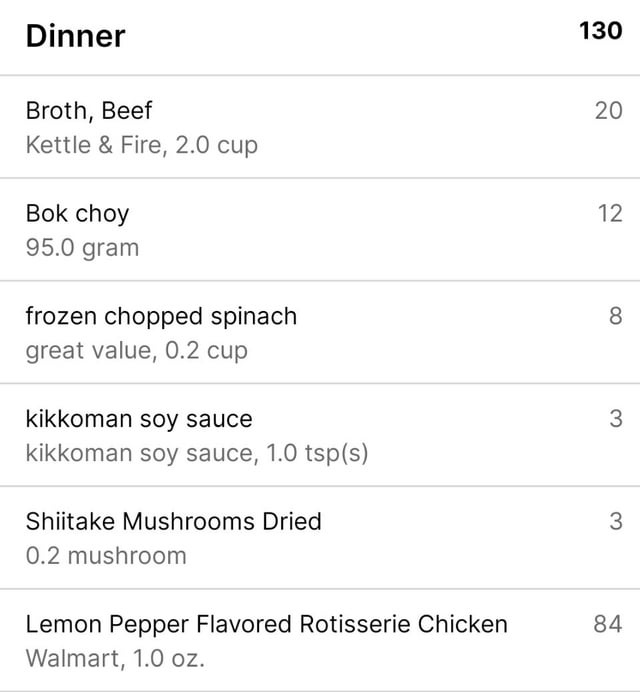
Task: Tap the 1.0 tsp(s) serving detail
Action: coord(317,453)
